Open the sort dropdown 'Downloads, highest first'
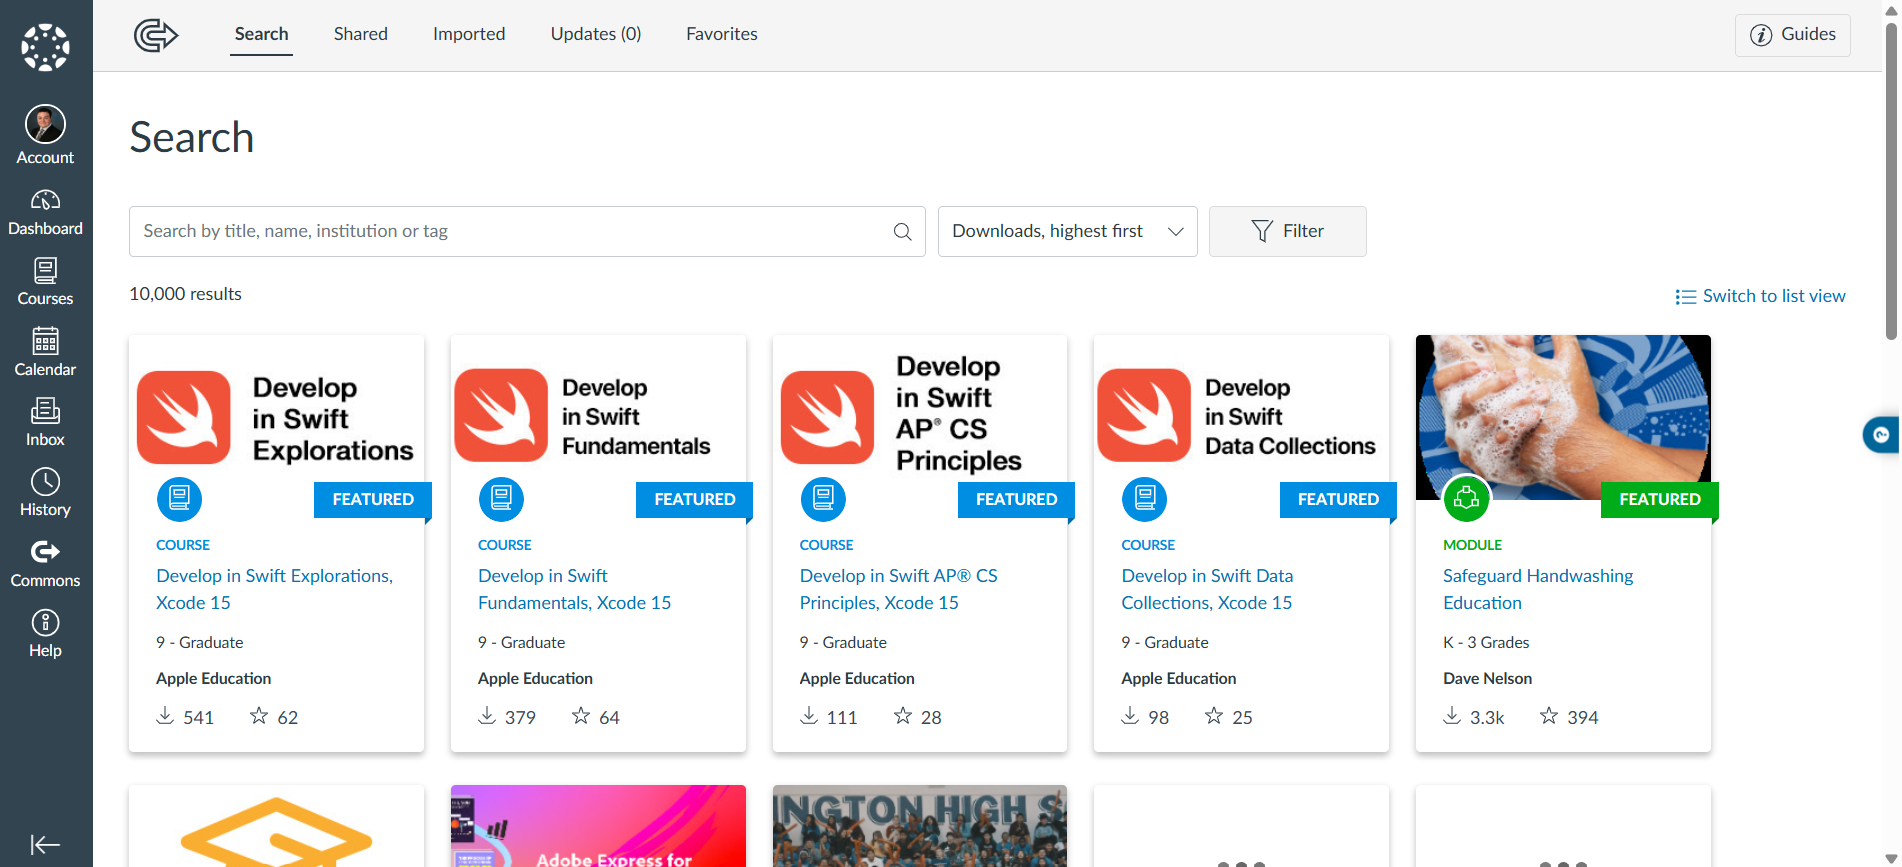Screen dimensions: 1902x867 pos(1067,232)
